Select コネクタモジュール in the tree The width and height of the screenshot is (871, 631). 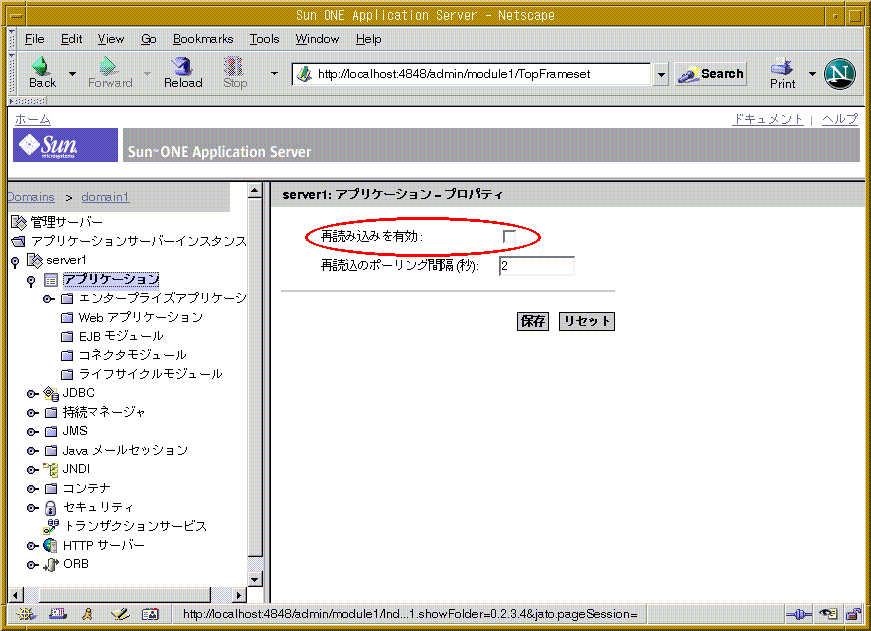132,355
